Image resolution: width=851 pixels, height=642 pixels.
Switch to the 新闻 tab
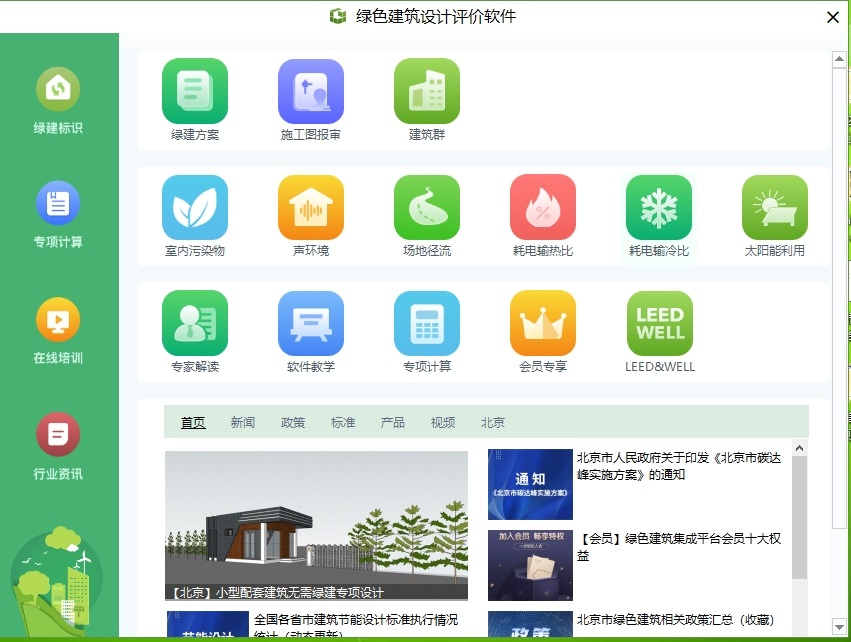[243, 422]
